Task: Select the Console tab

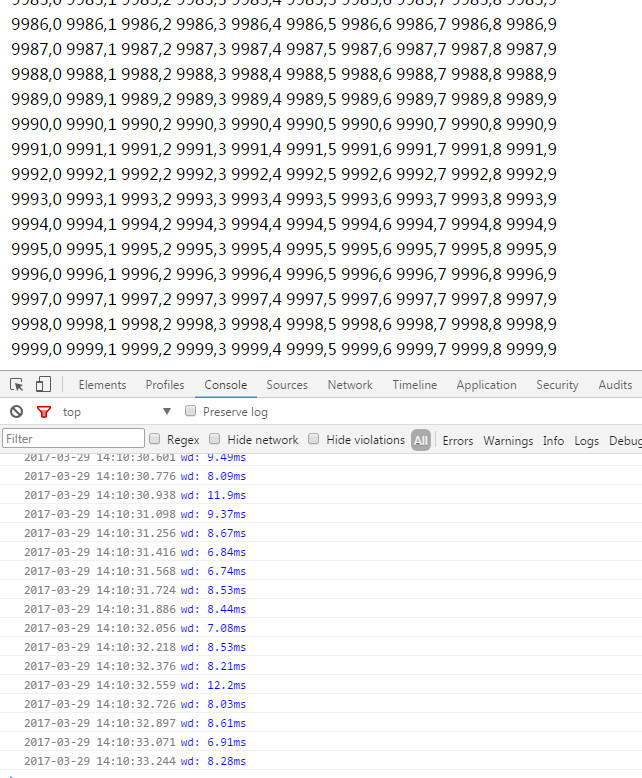Action: [x=226, y=385]
